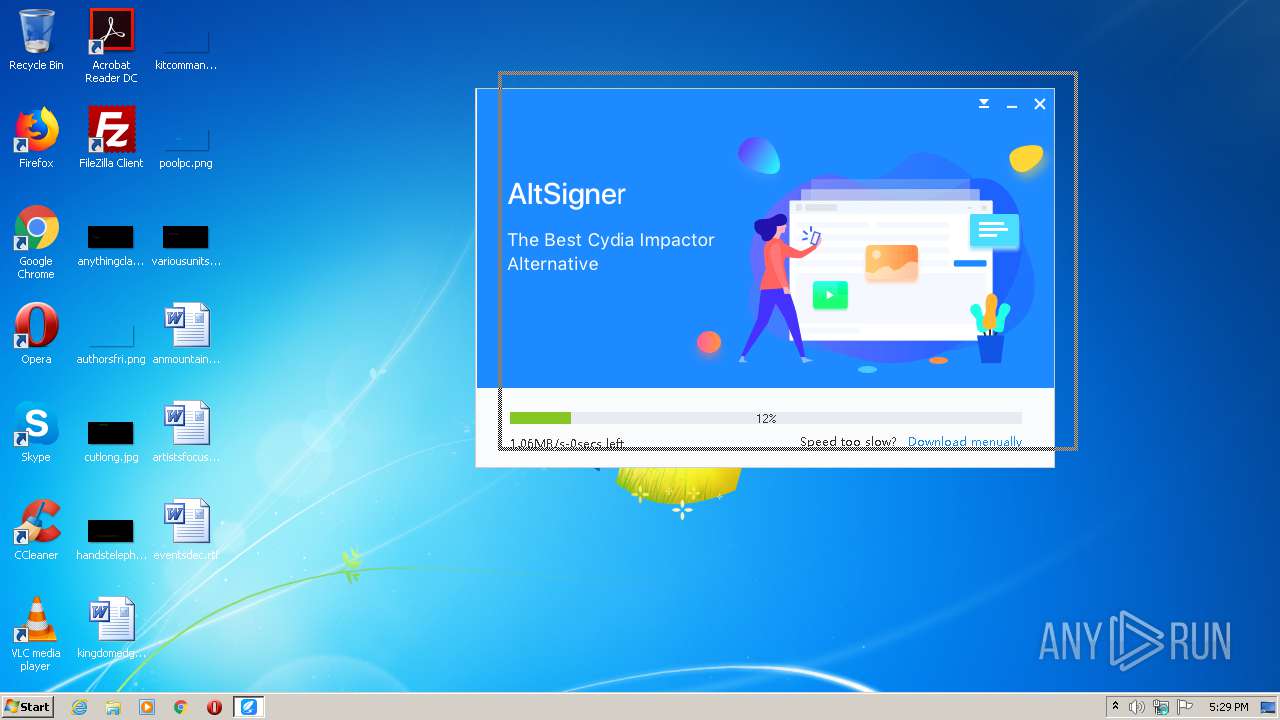Open Windows Explorer folder in taskbar
The image size is (1280, 720).
(113, 707)
